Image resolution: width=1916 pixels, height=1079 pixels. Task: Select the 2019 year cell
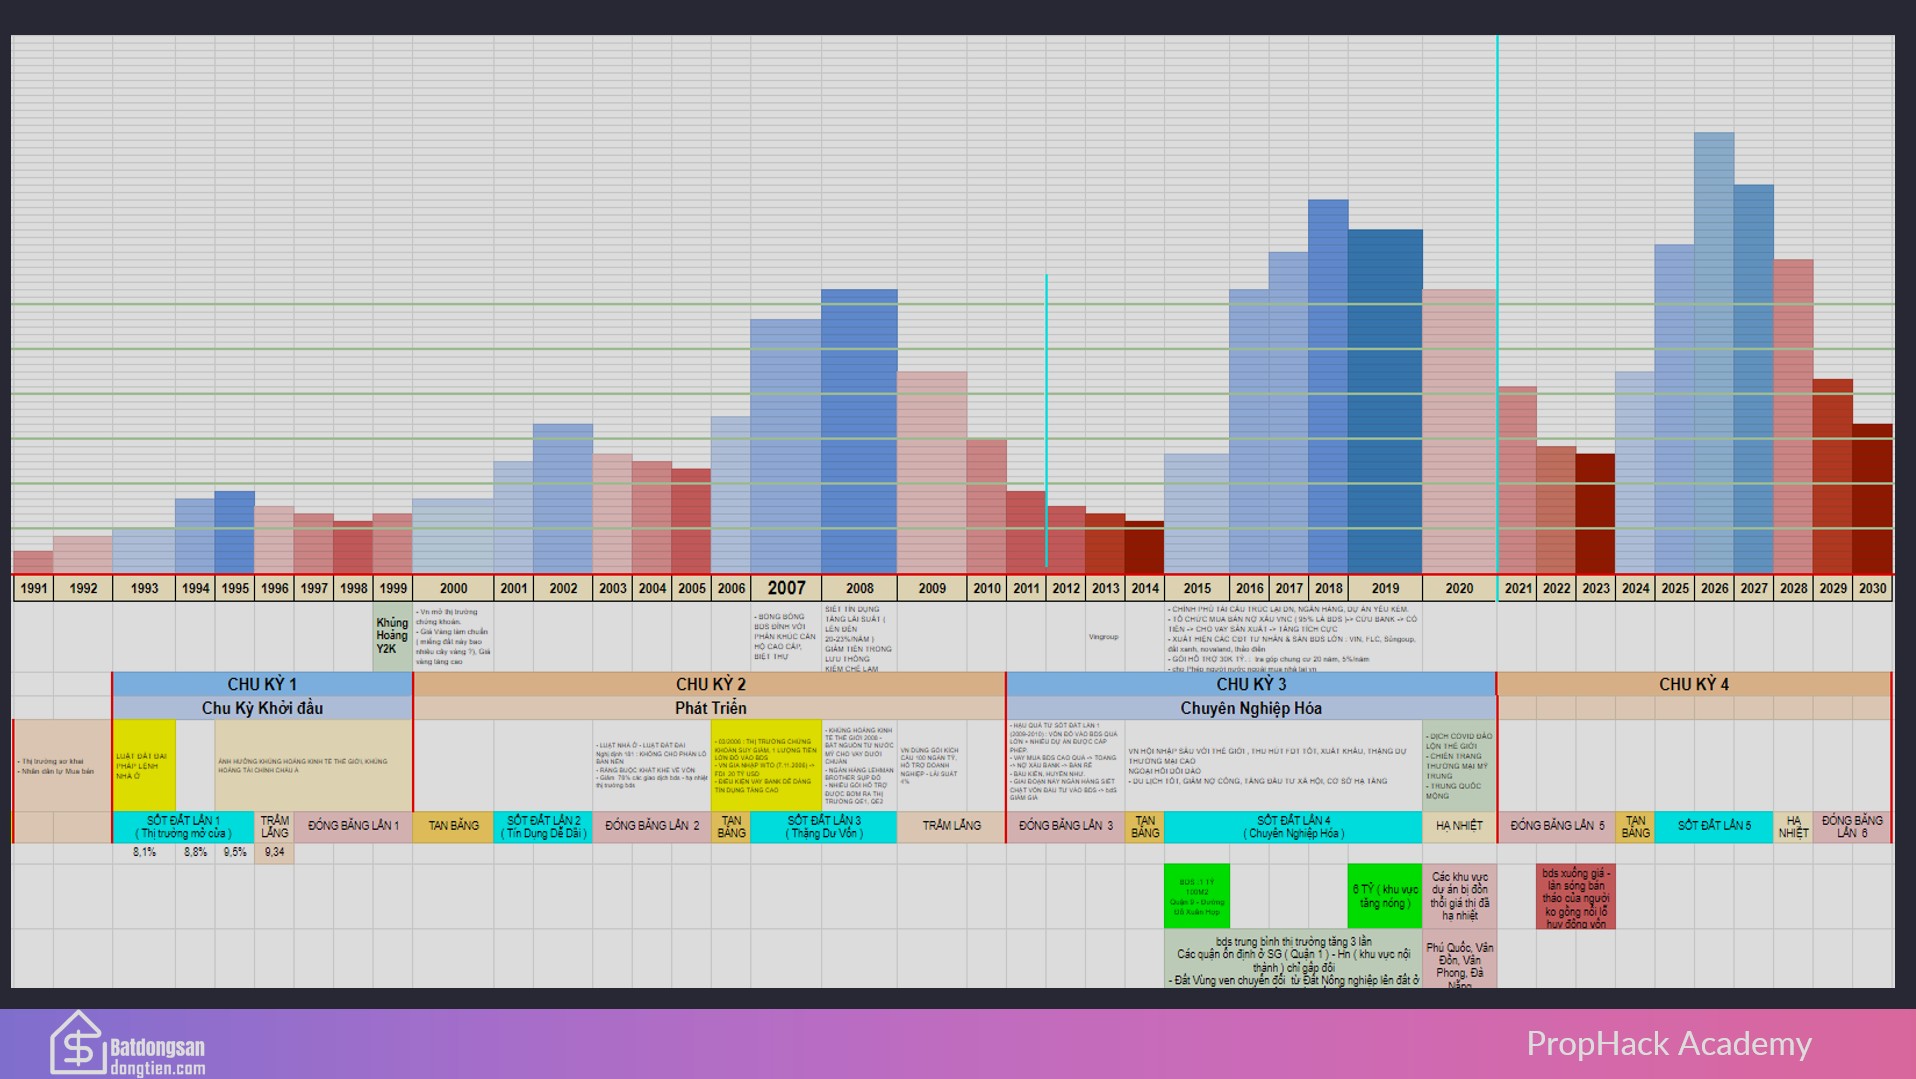pyautogui.click(x=1385, y=588)
